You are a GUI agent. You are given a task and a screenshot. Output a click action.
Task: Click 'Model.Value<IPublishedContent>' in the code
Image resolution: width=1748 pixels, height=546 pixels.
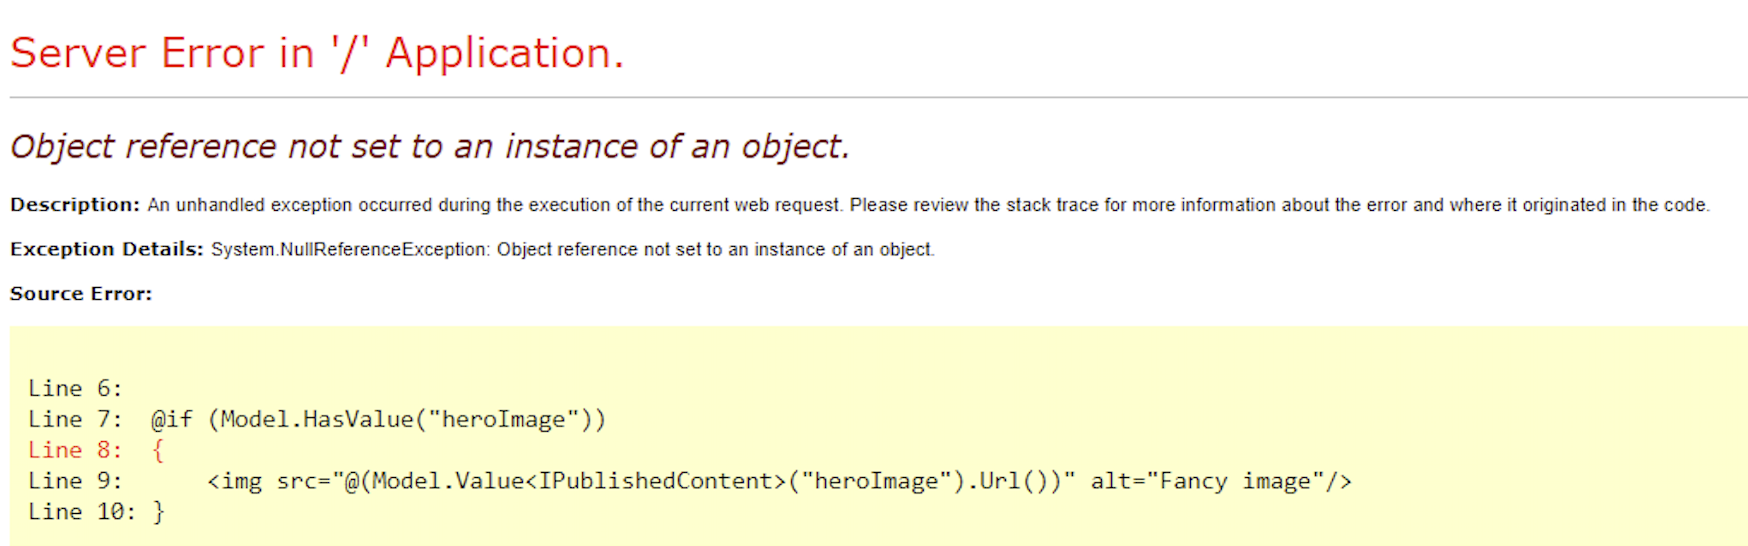[579, 482]
